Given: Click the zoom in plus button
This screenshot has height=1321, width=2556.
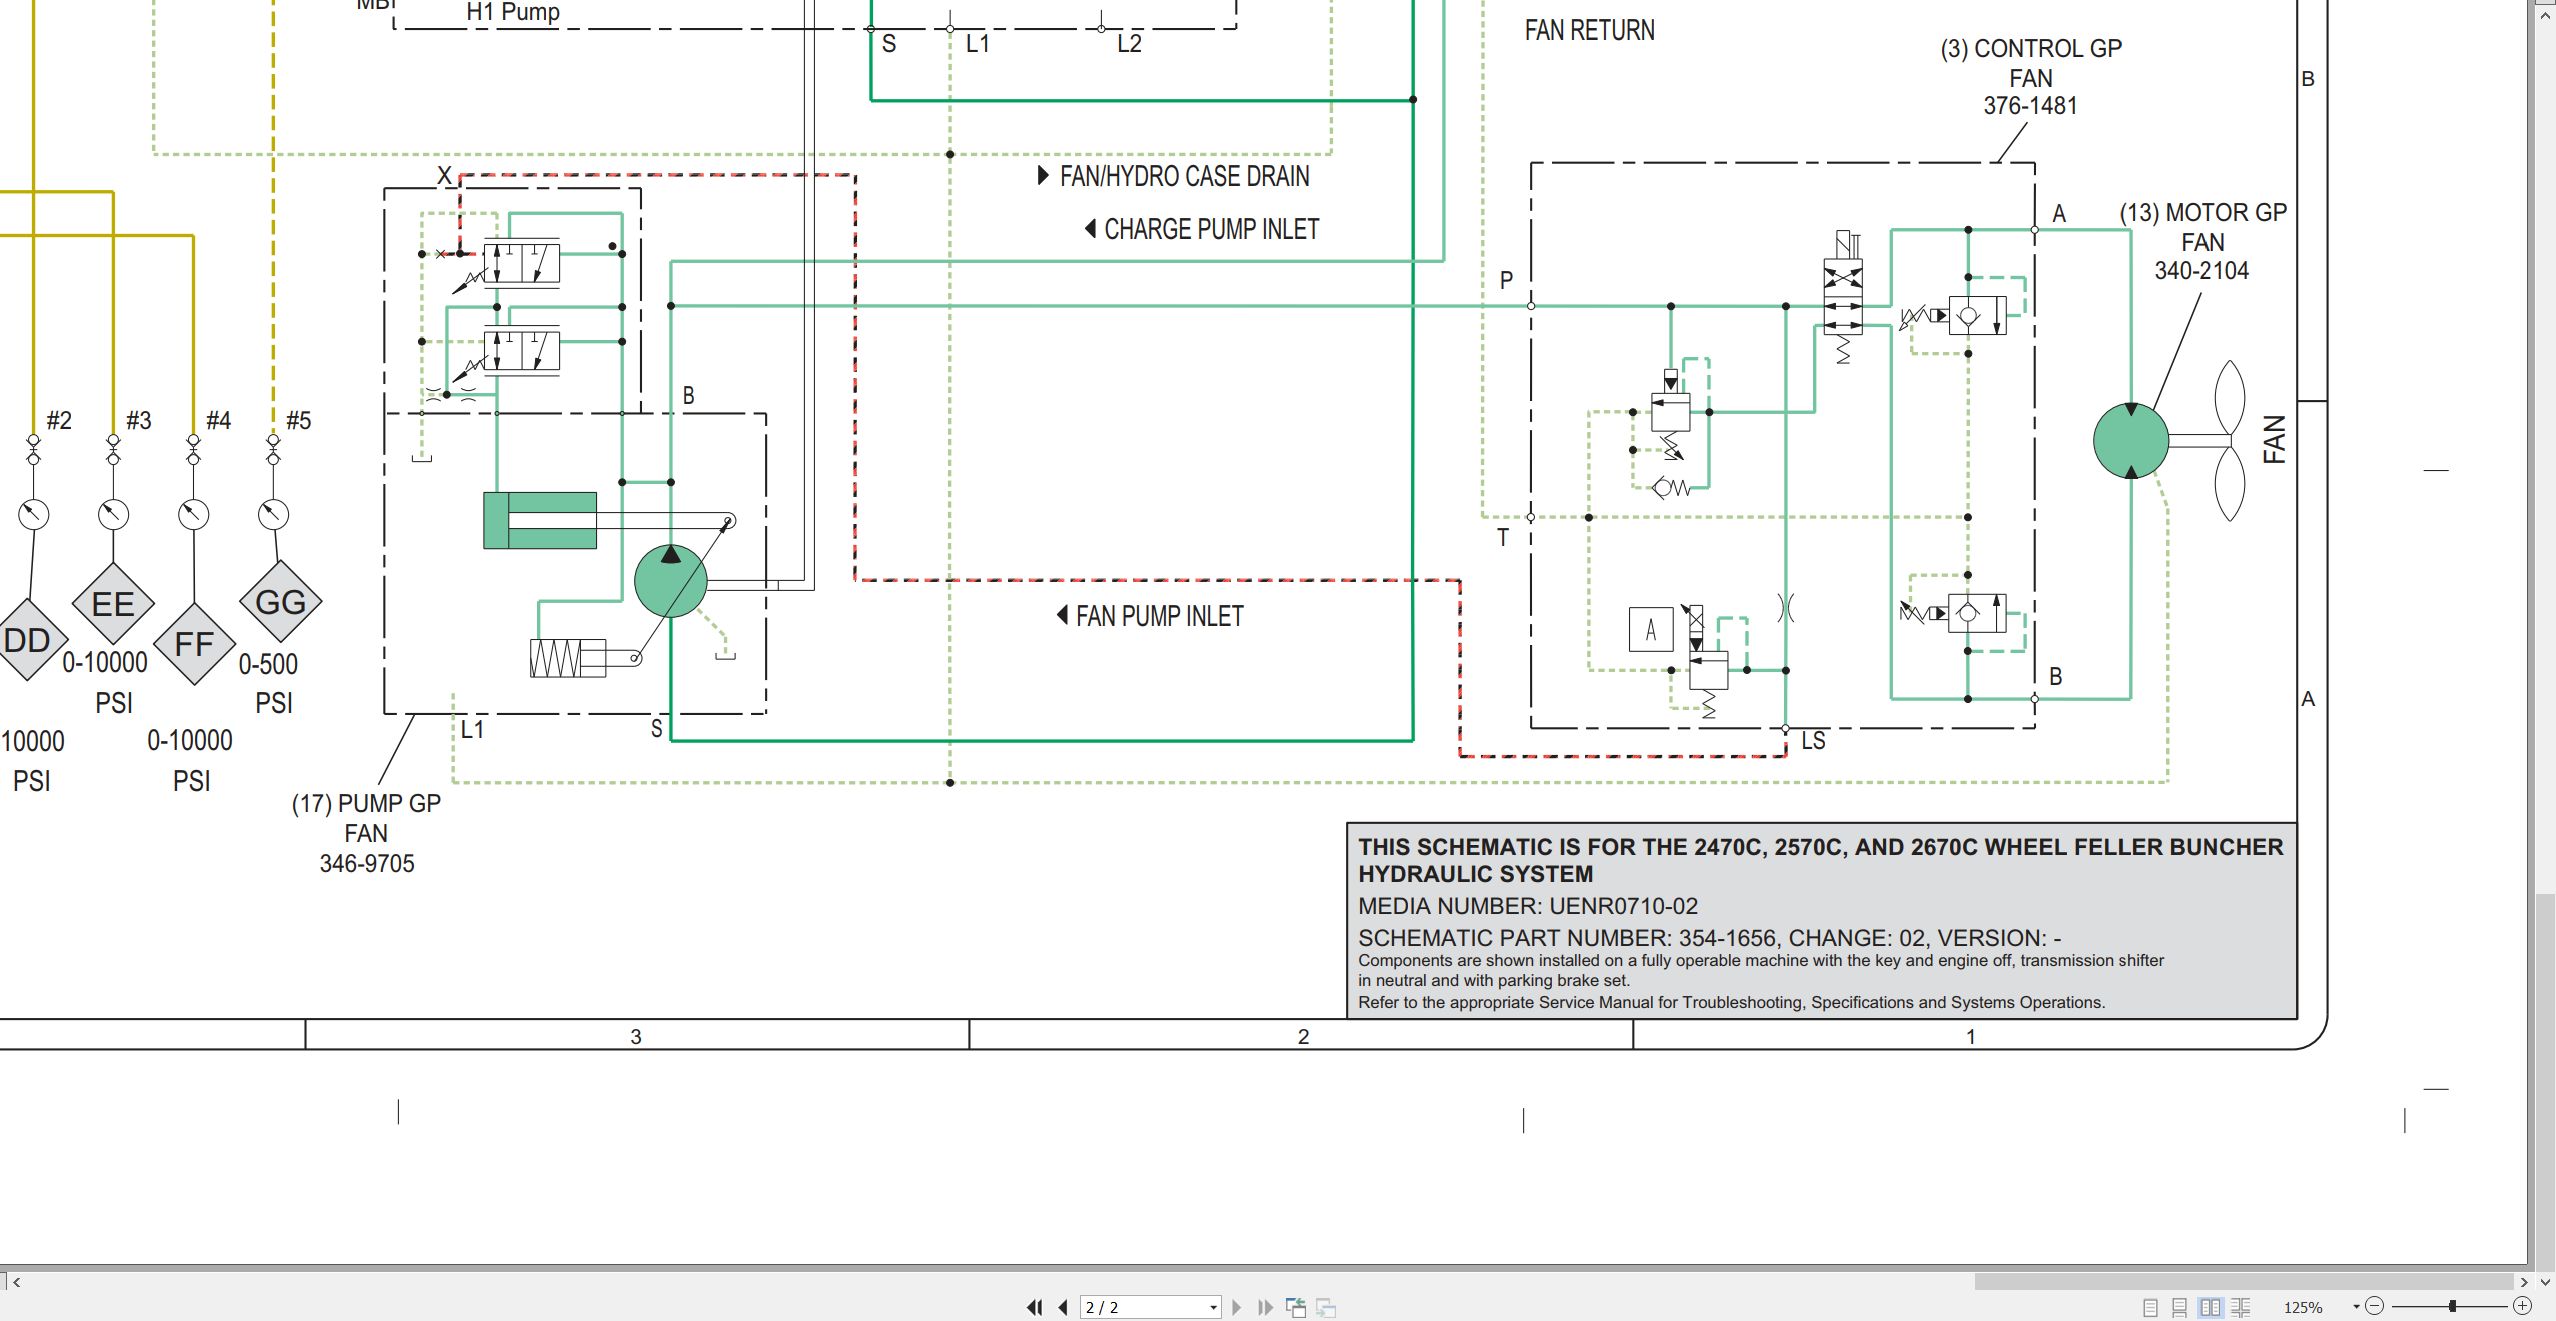Looking at the screenshot, I should click(2522, 1306).
